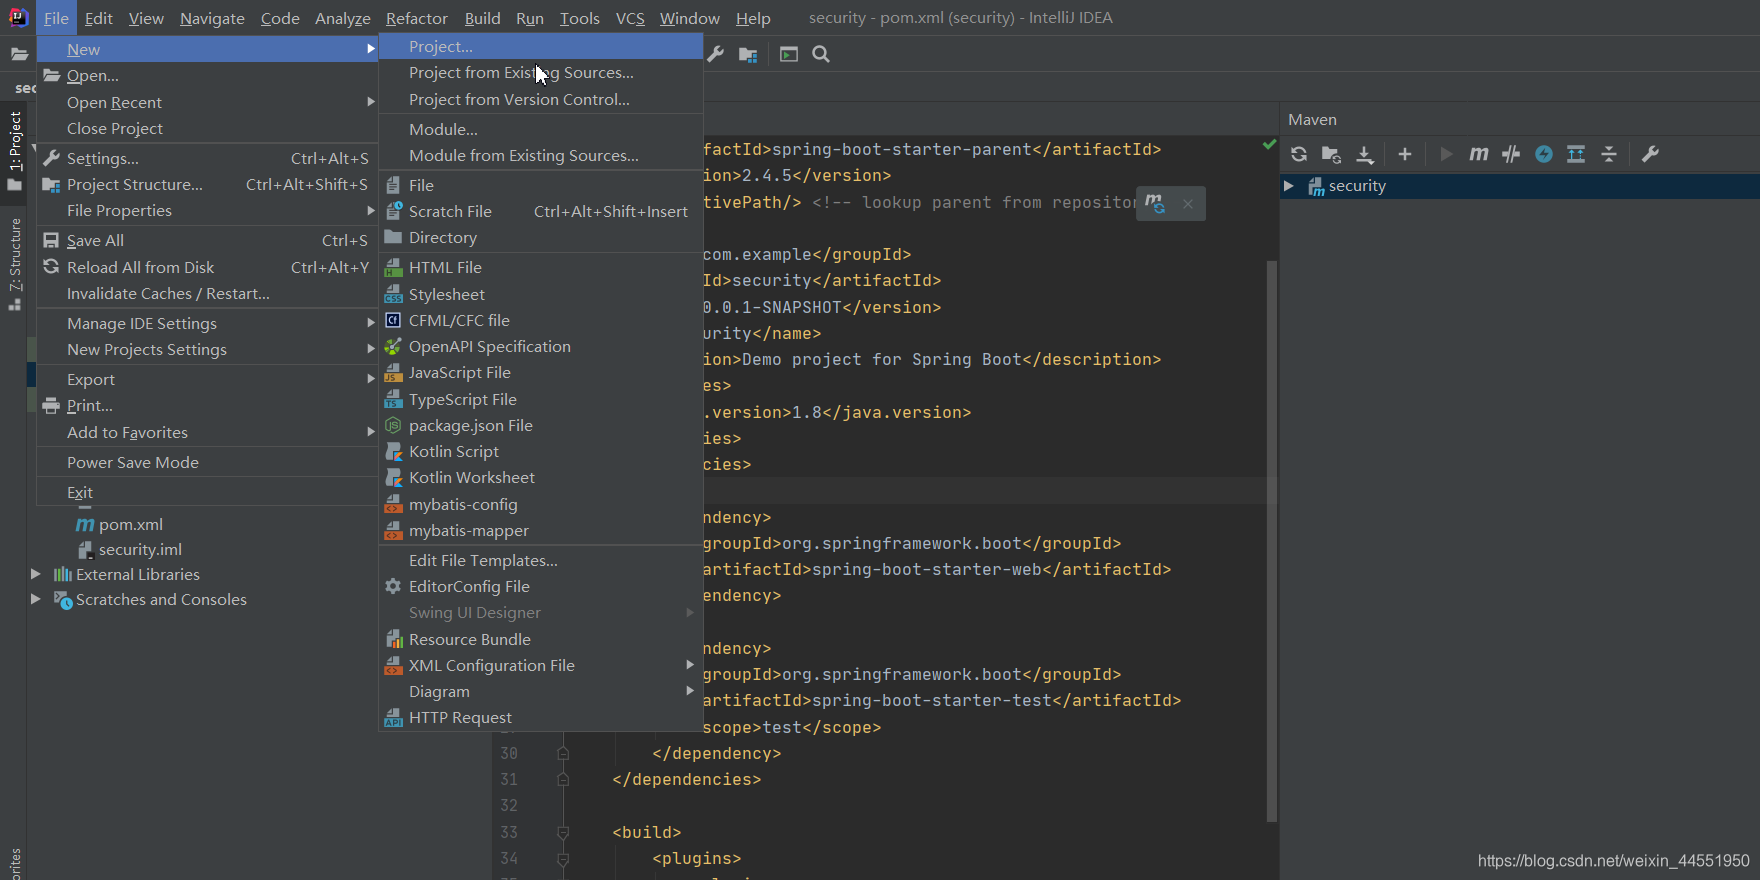Image resolution: width=1760 pixels, height=880 pixels.
Task: Open the Open Recent submenu
Action: pyautogui.click(x=207, y=102)
